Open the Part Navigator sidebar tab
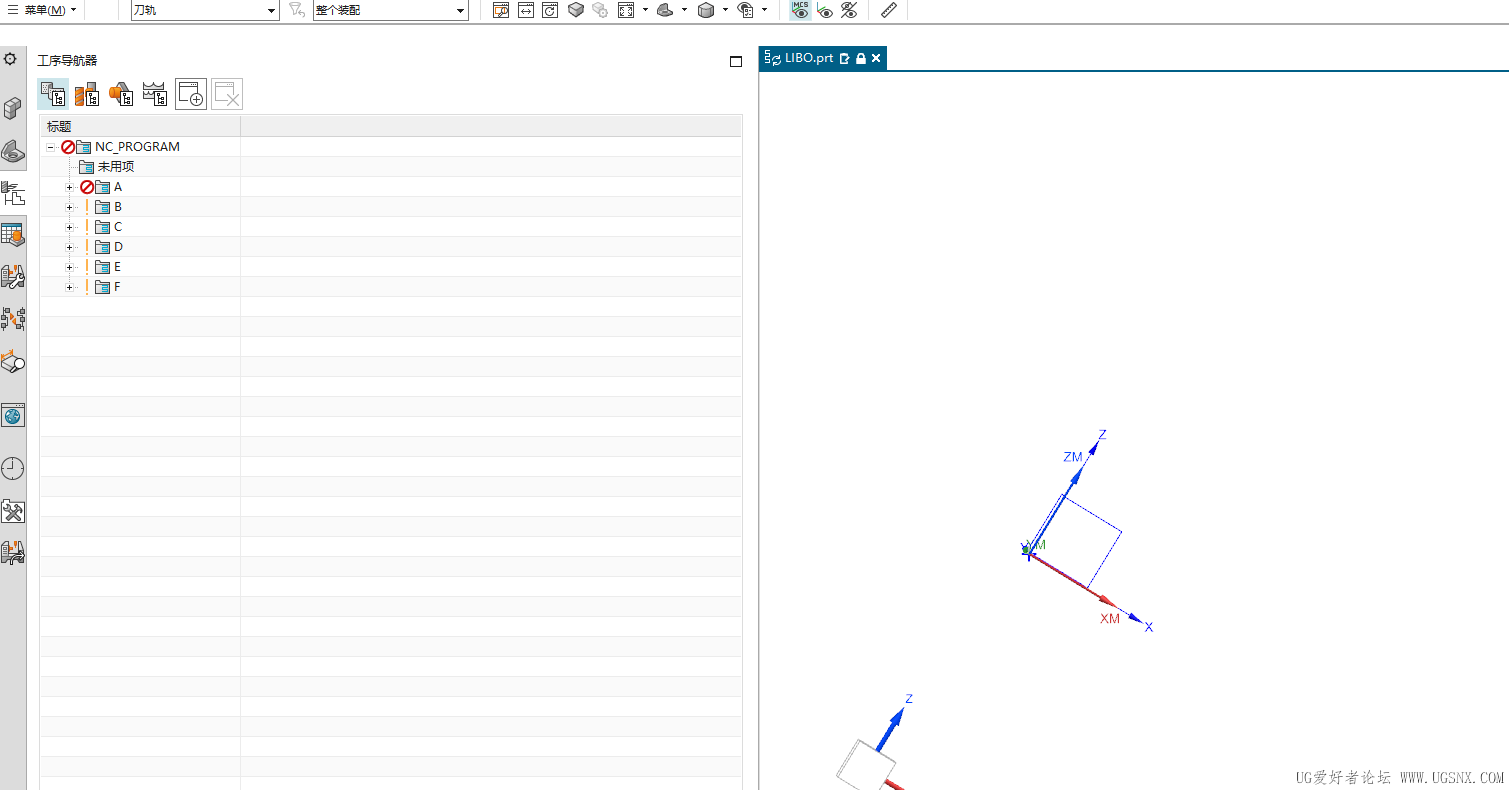This screenshot has width=1509, height=790. pyautogui.click(x=13, y=151)
